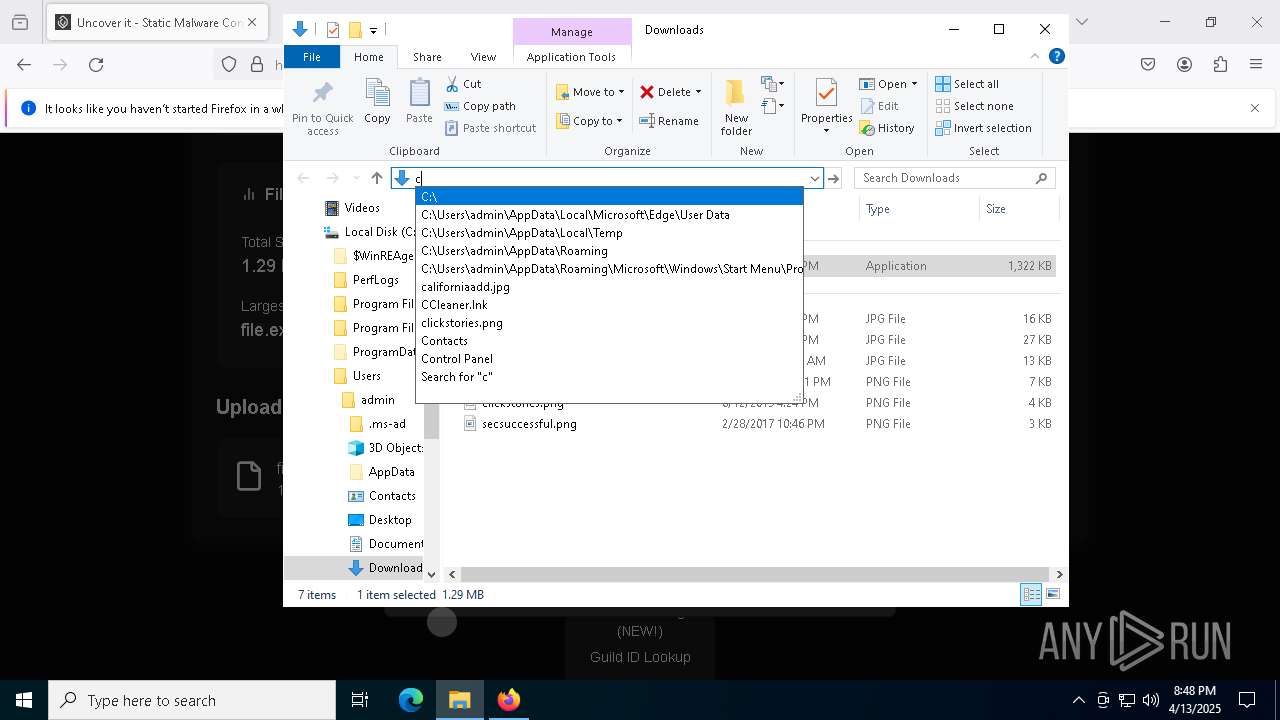Screen dimensions: 1280x720
Task: Click the new folder icon in the title bar
Action: tap(354, 30)
